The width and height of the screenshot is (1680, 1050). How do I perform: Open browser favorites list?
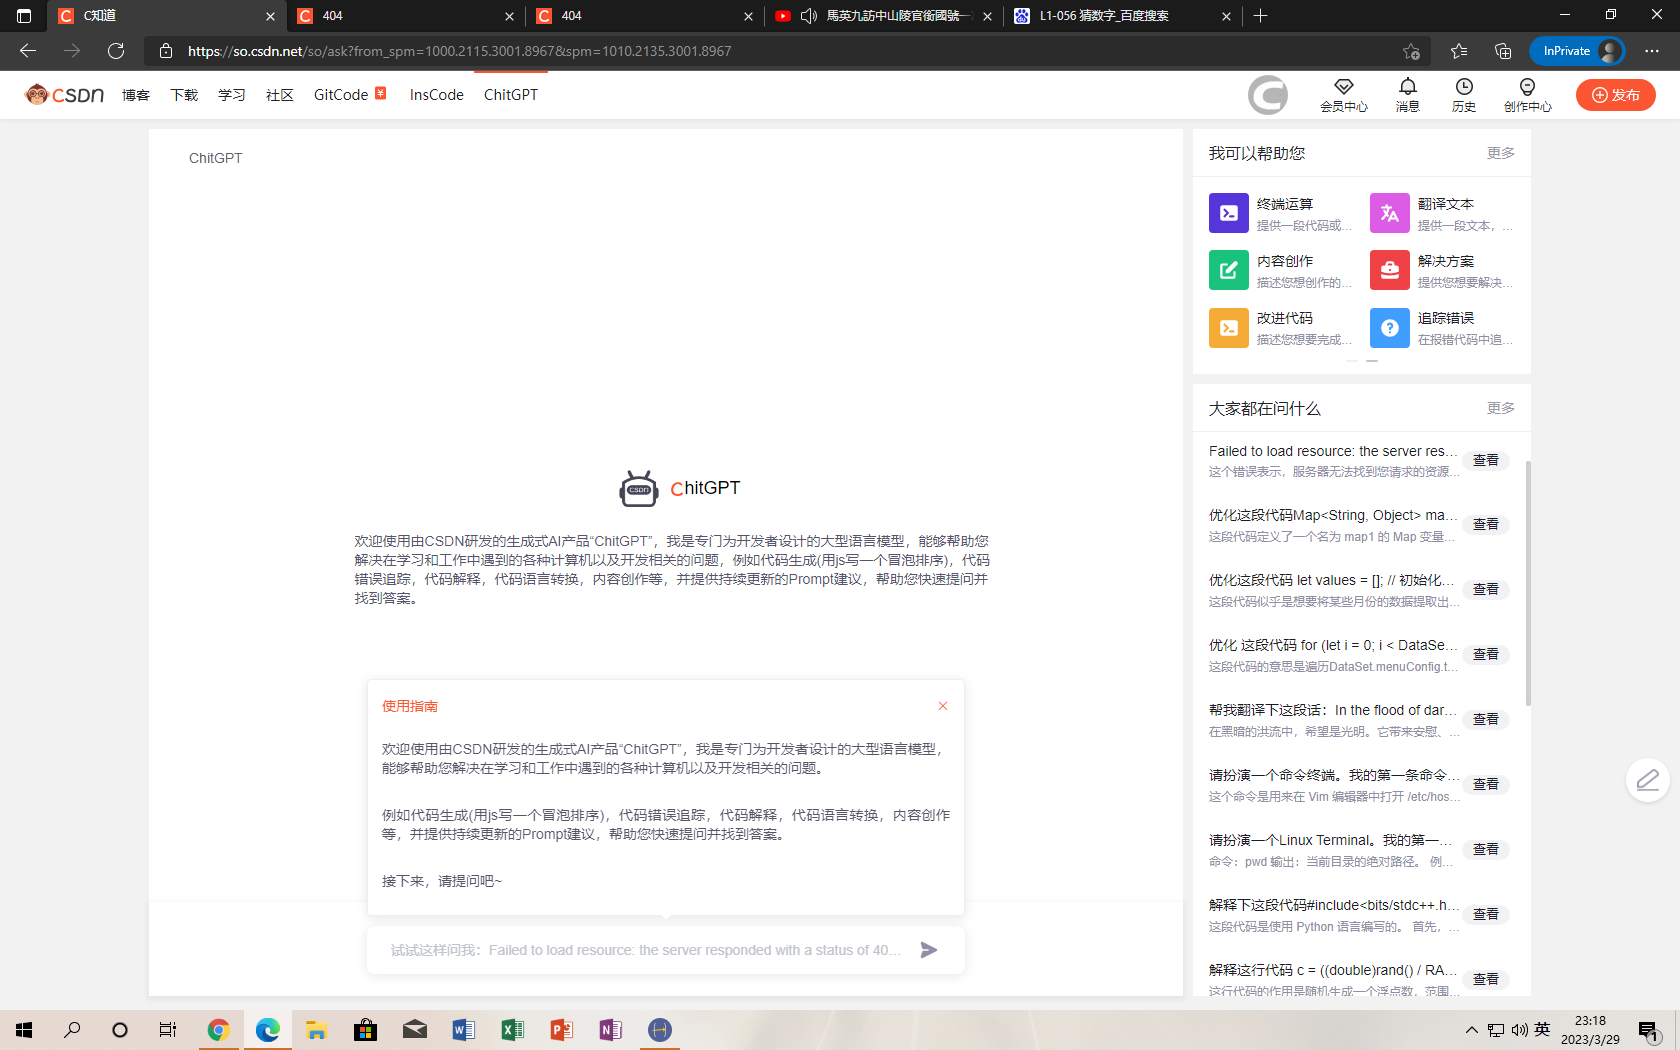click(1459, 51)
